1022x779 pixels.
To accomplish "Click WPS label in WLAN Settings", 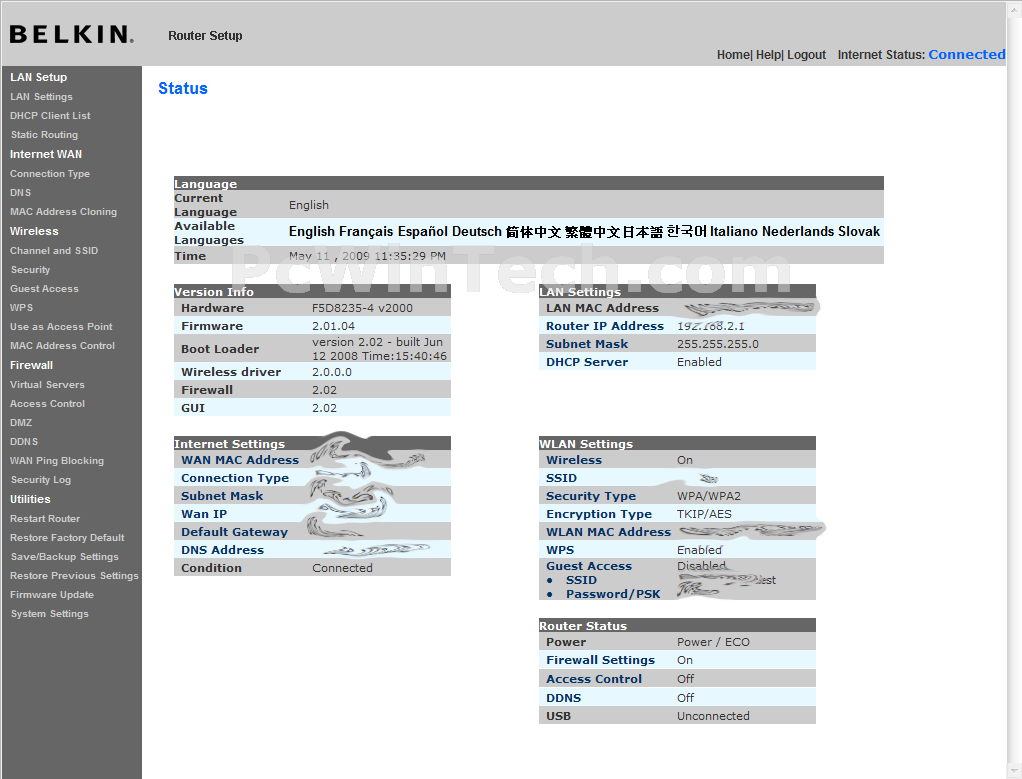I will pos(560,550).
